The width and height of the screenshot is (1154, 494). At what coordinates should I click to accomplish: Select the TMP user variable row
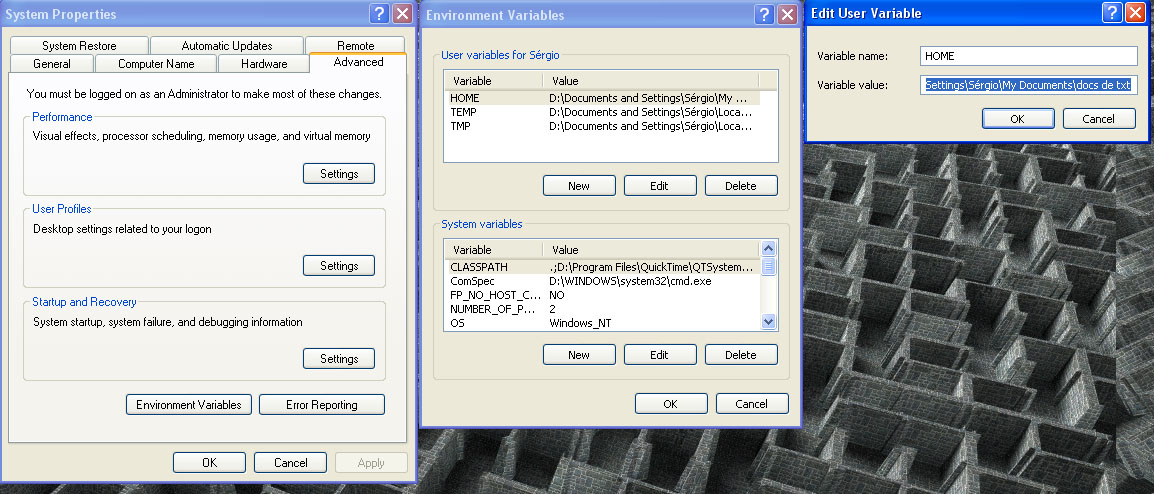pyautogui.click(x=602, y=127)
